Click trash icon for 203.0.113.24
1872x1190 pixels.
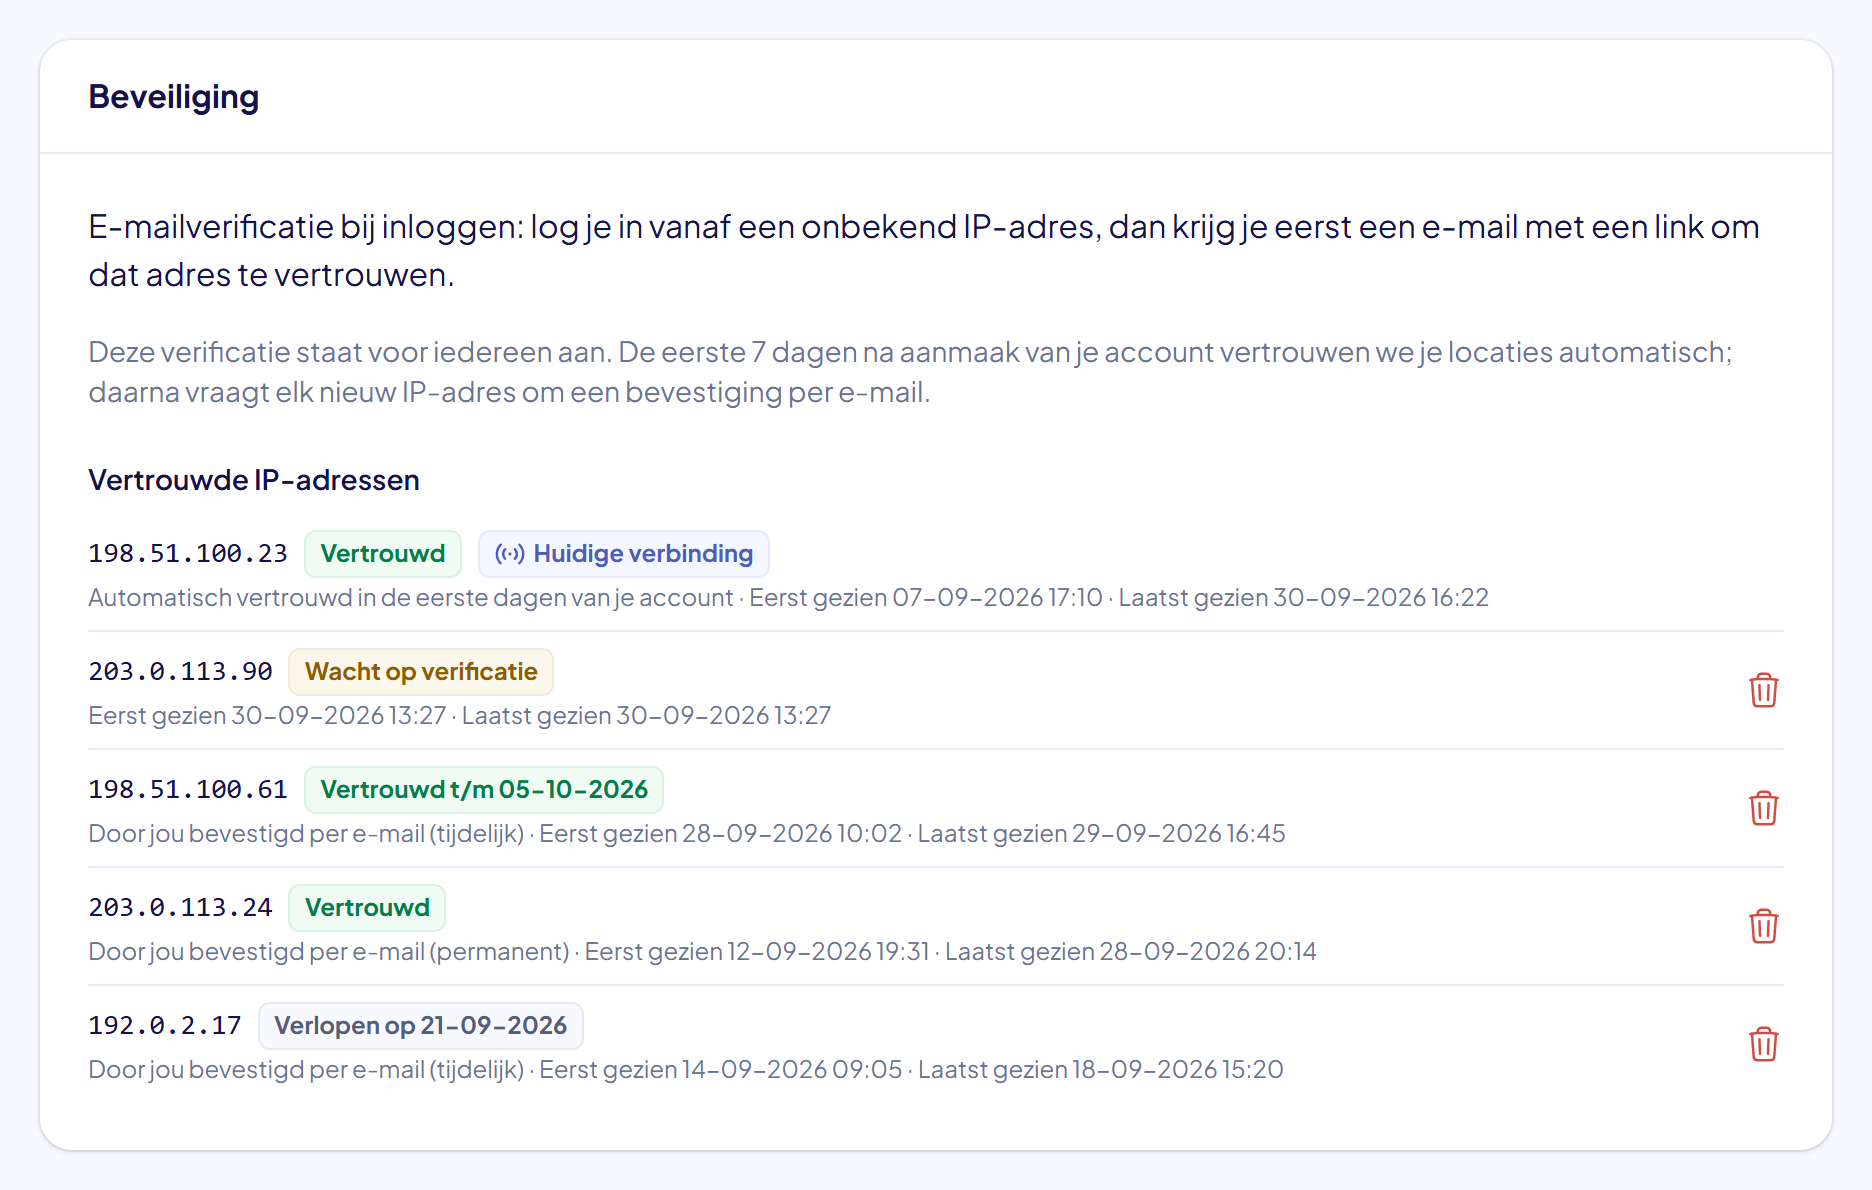[x=1763, y=926]
